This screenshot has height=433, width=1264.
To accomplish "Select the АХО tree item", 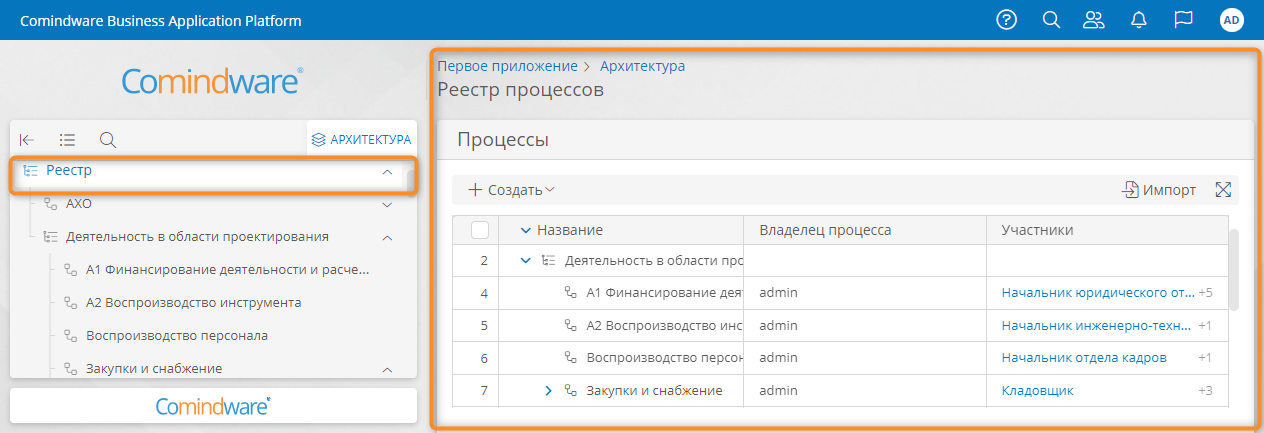I will tap(78, 204).
